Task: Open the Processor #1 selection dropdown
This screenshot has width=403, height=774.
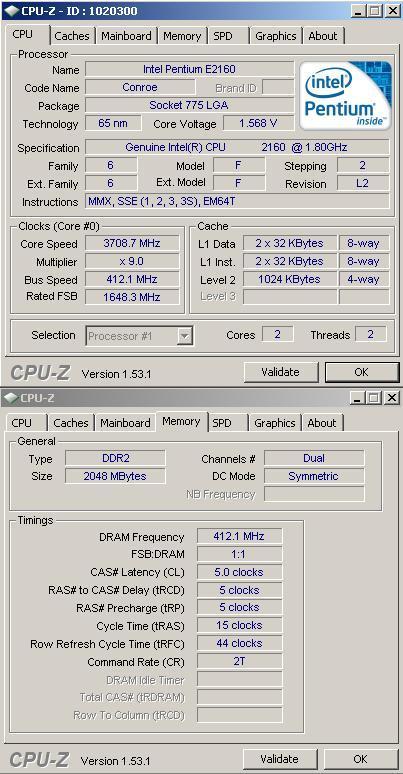Action: 140,336
